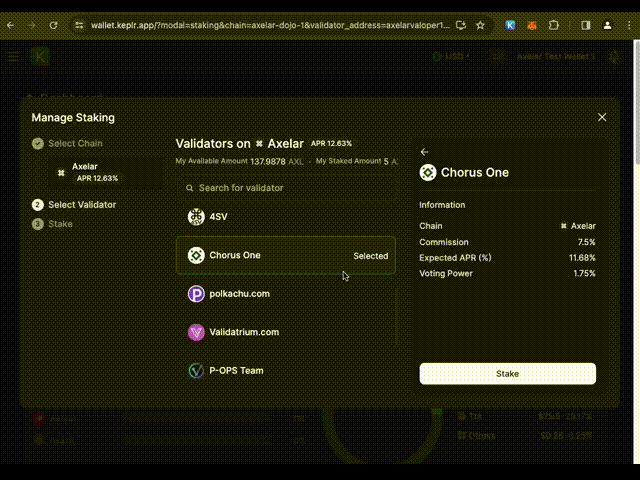Click the URL address bar text

(x=270, y=25)
